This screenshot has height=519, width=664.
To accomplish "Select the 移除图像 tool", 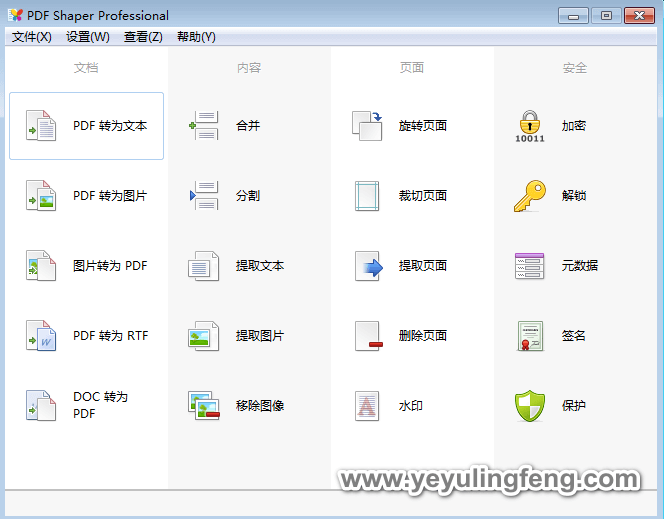I will [x=249, y=406].
